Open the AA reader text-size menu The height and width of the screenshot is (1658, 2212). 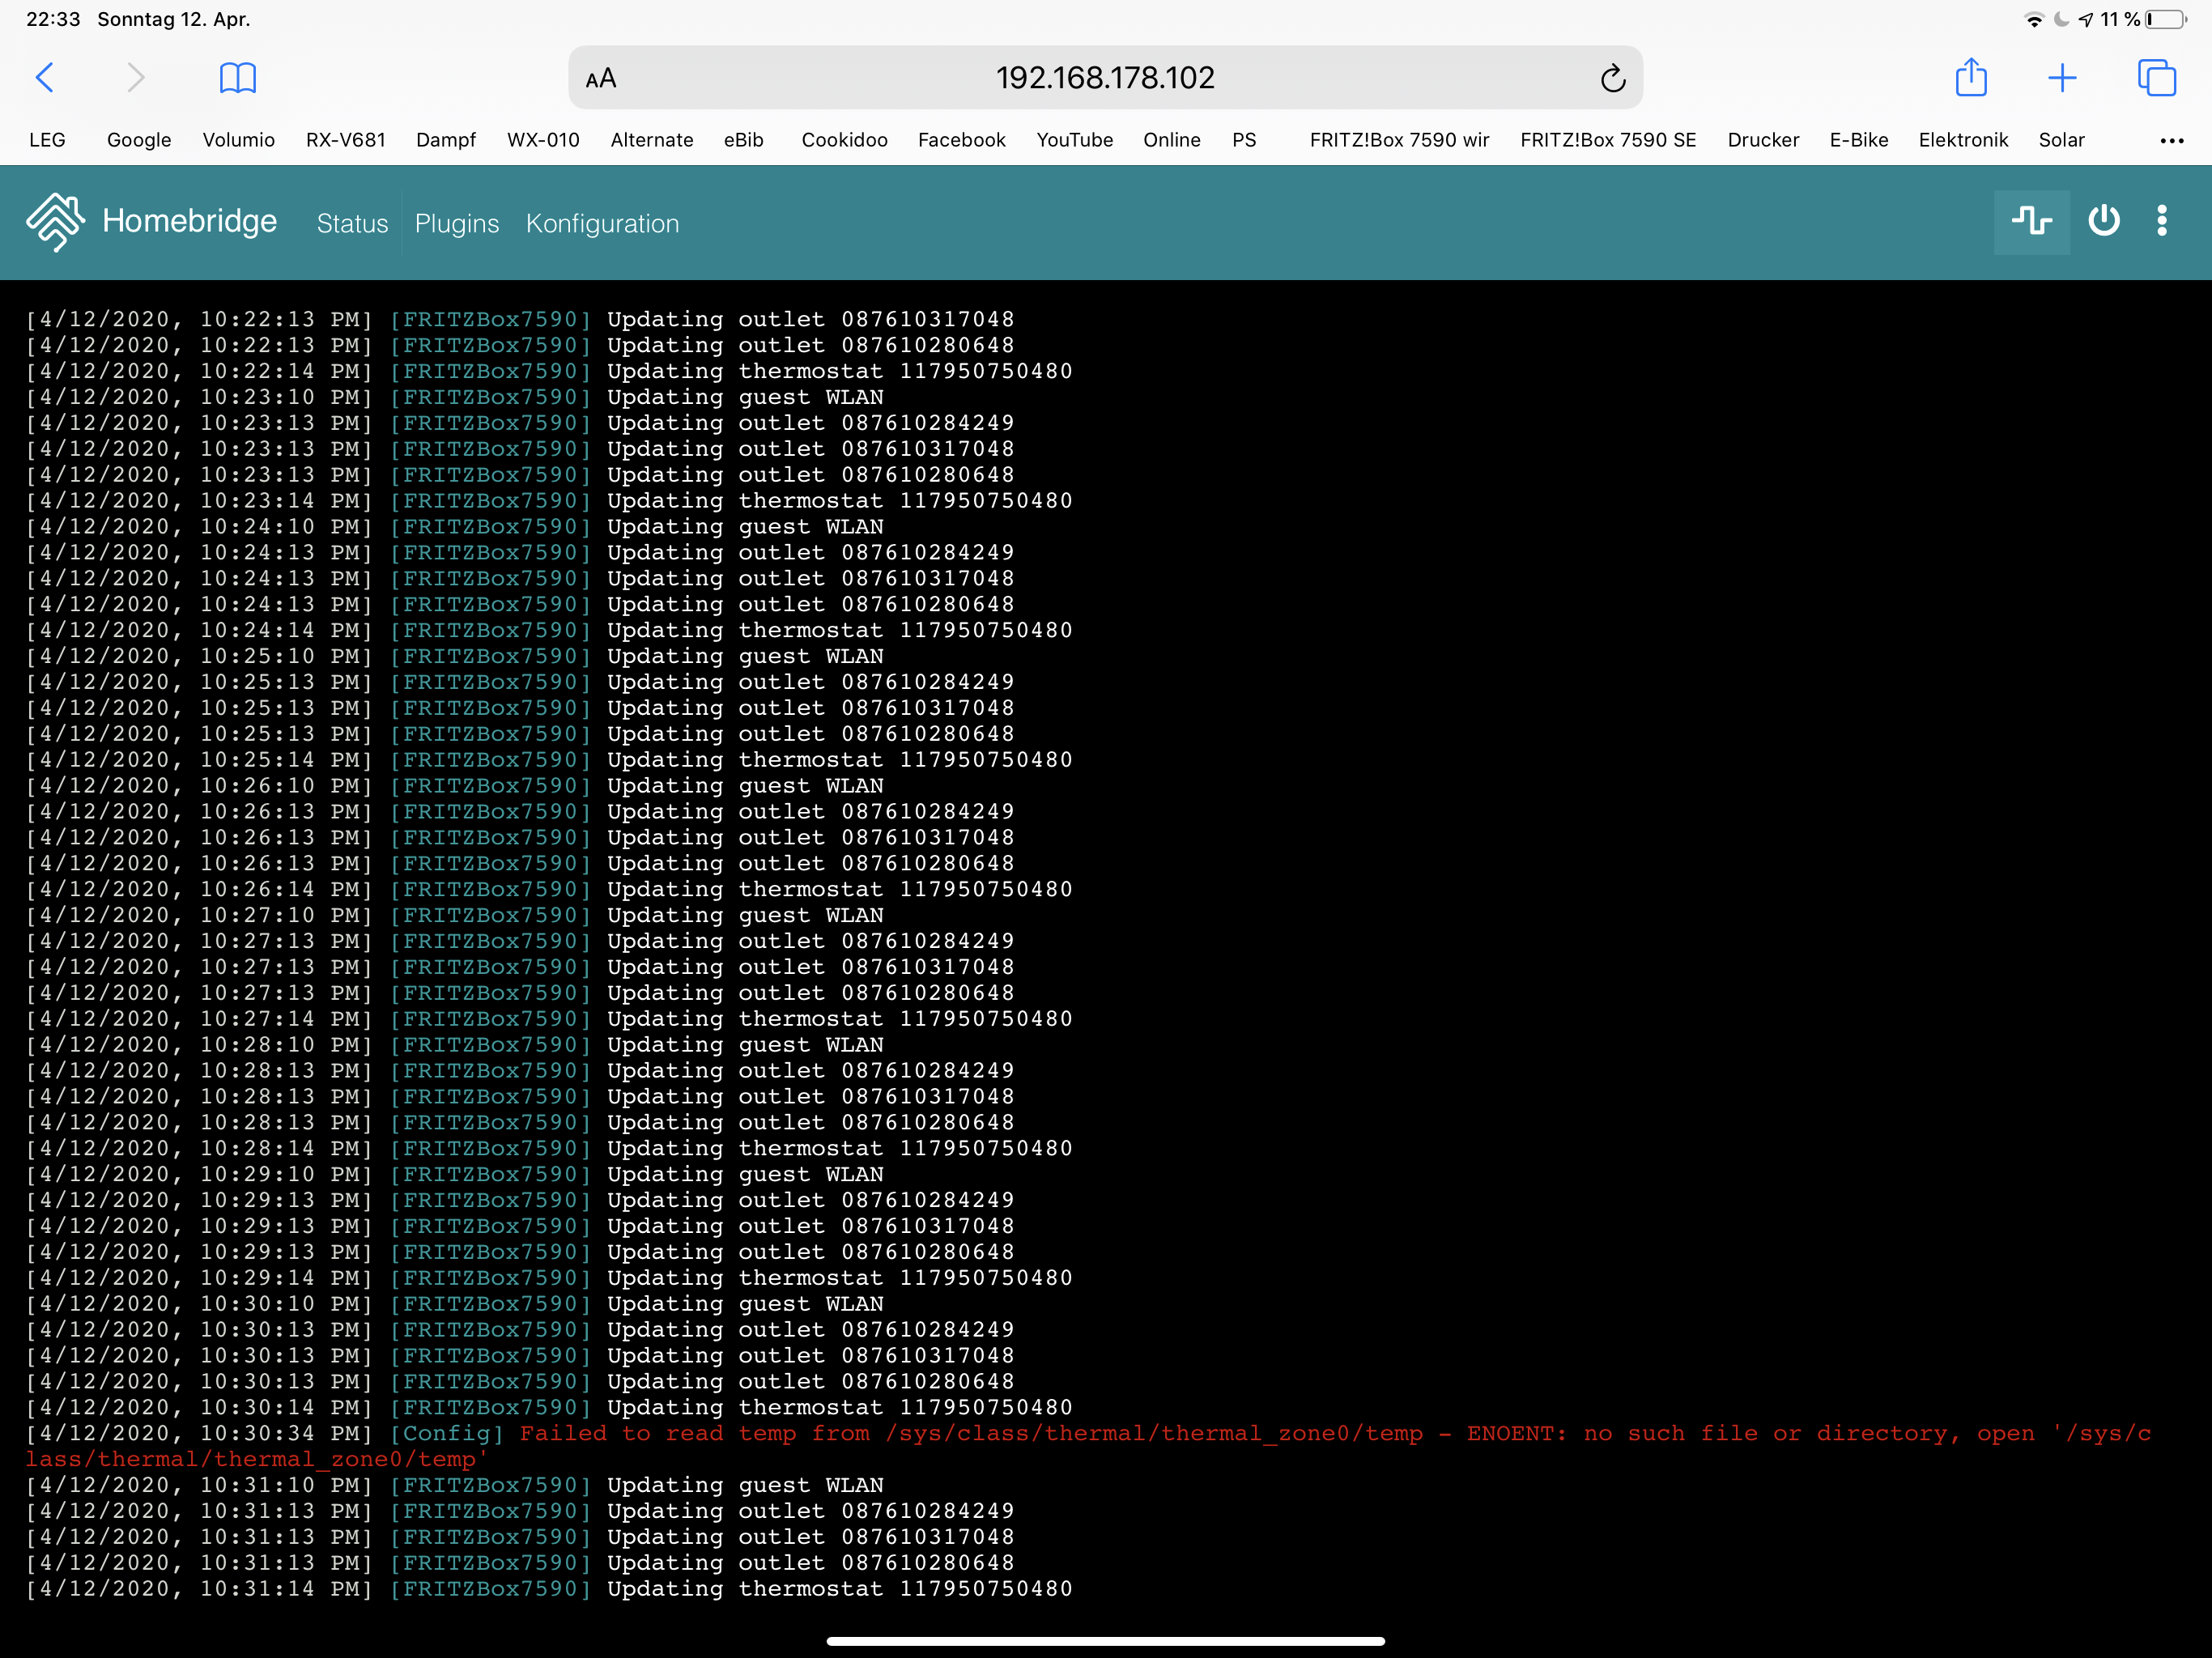tap(601, 78)
